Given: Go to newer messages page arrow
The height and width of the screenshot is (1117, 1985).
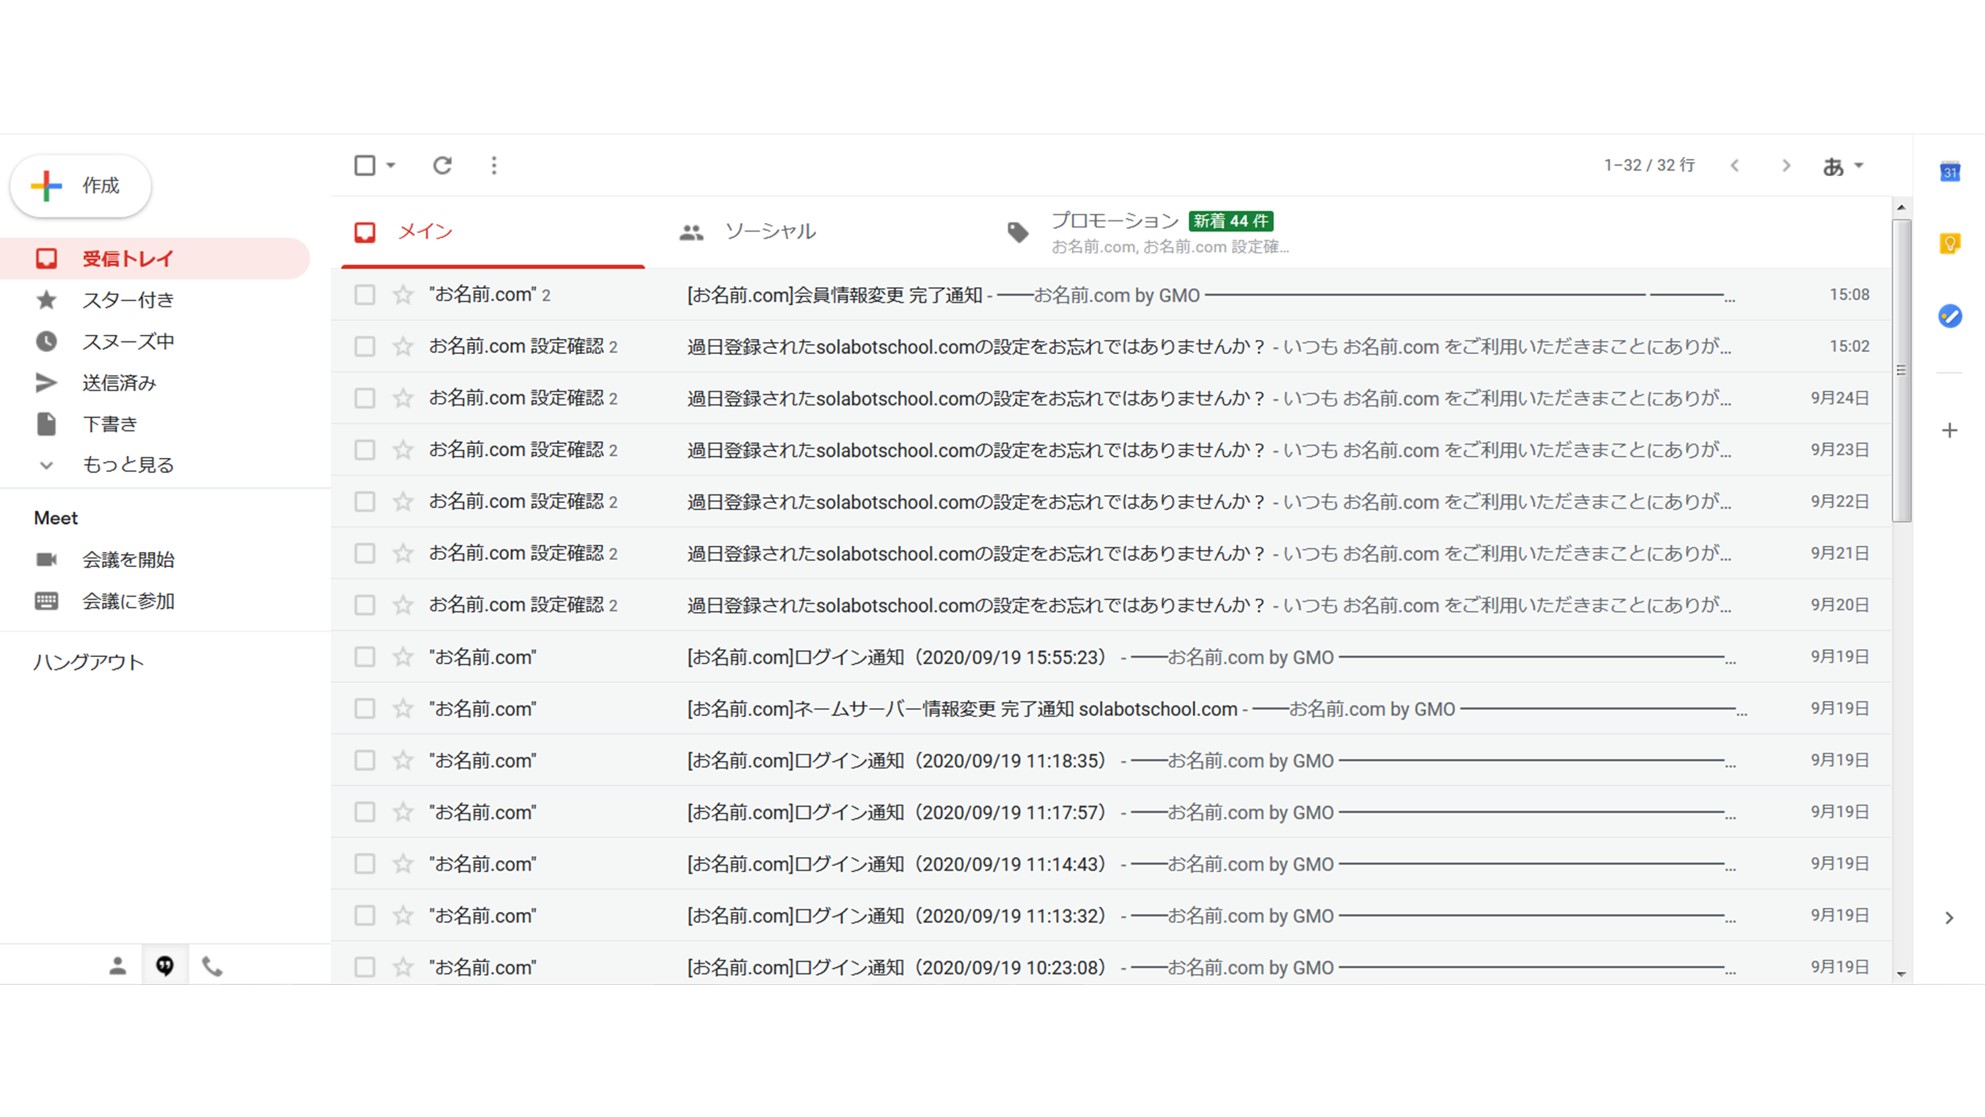Looking at the screenshot, I should pyautogui.click(x=1735, y=166).
